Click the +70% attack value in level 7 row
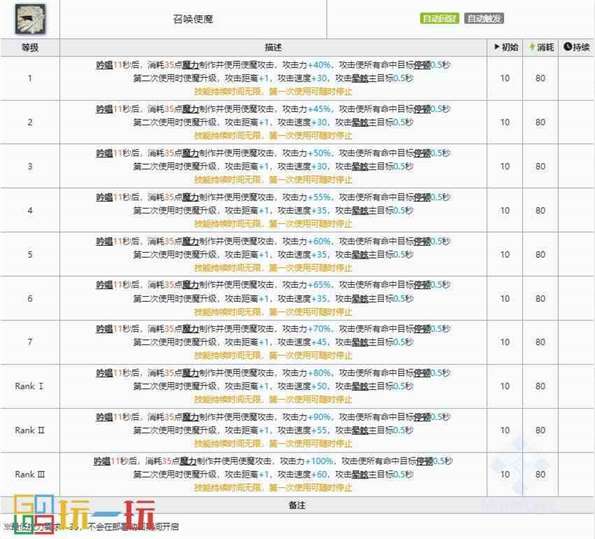 (x=319, y=329)
